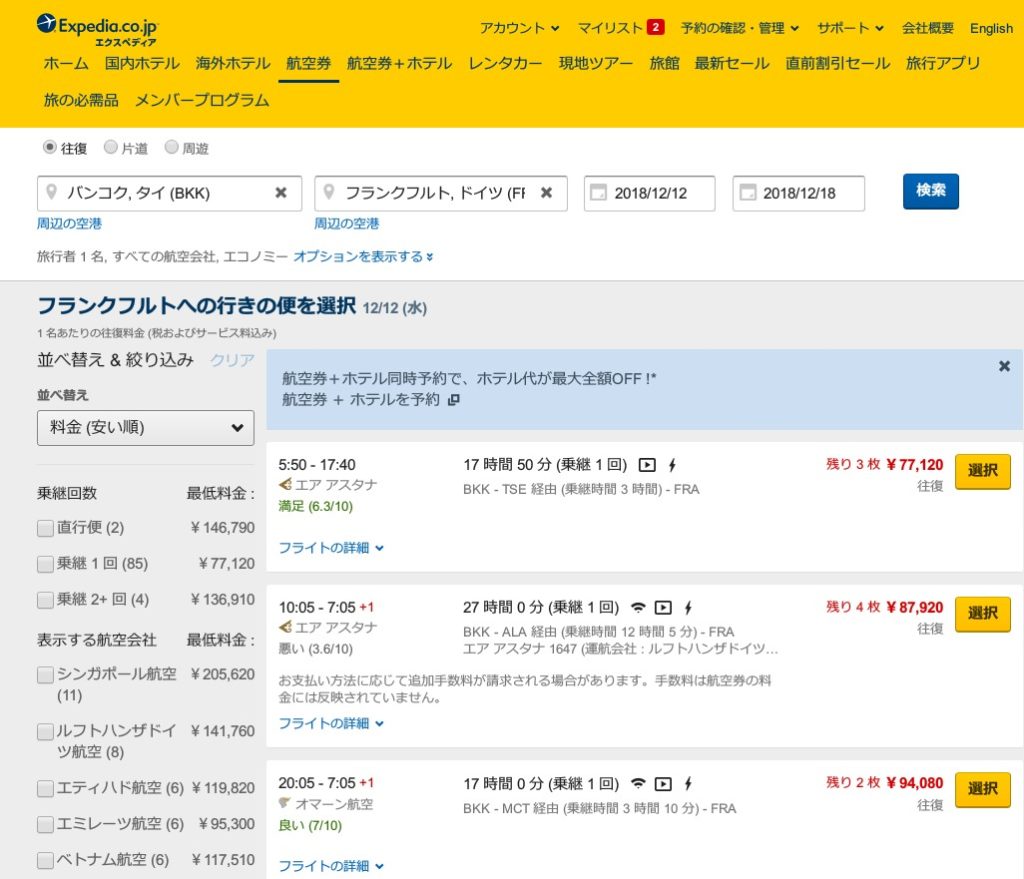The height and width of the screenshot is (879, 1024).
Task: Click the 2018/12/18 return date field
Action: (x=799, y=193)
